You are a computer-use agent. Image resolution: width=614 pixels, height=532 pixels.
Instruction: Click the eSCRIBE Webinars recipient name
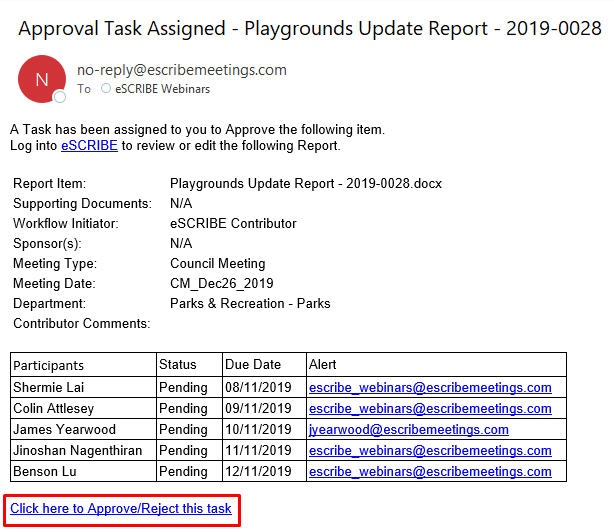coord(163,89)
